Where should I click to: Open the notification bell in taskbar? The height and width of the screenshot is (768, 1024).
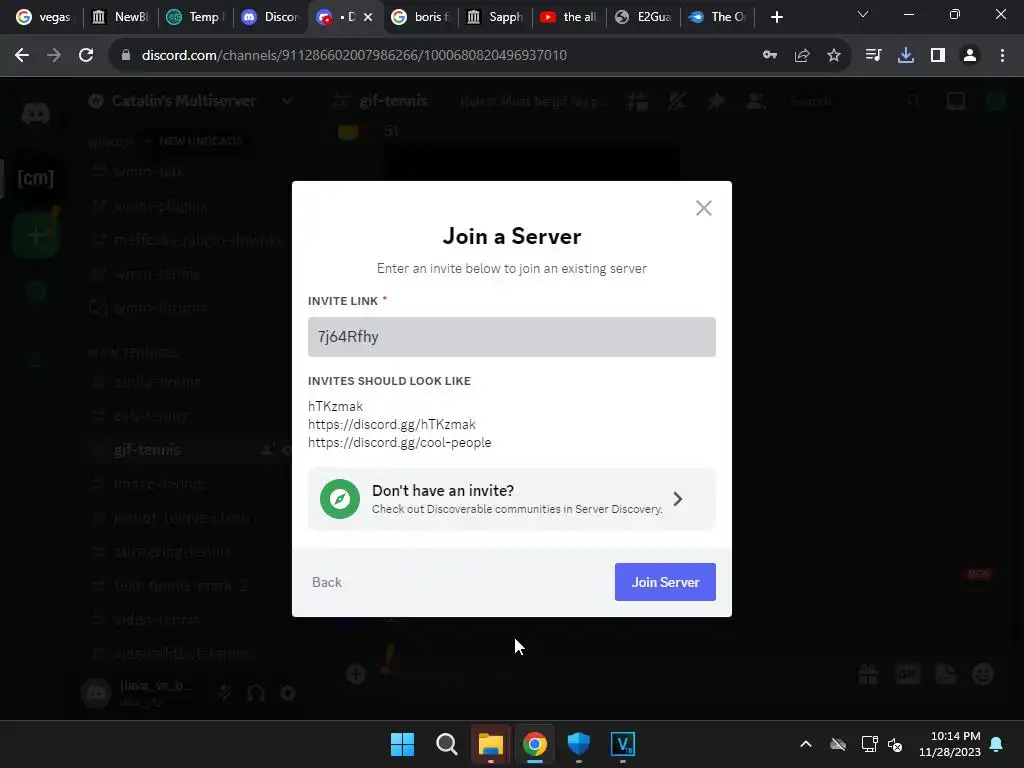point(997,744)
